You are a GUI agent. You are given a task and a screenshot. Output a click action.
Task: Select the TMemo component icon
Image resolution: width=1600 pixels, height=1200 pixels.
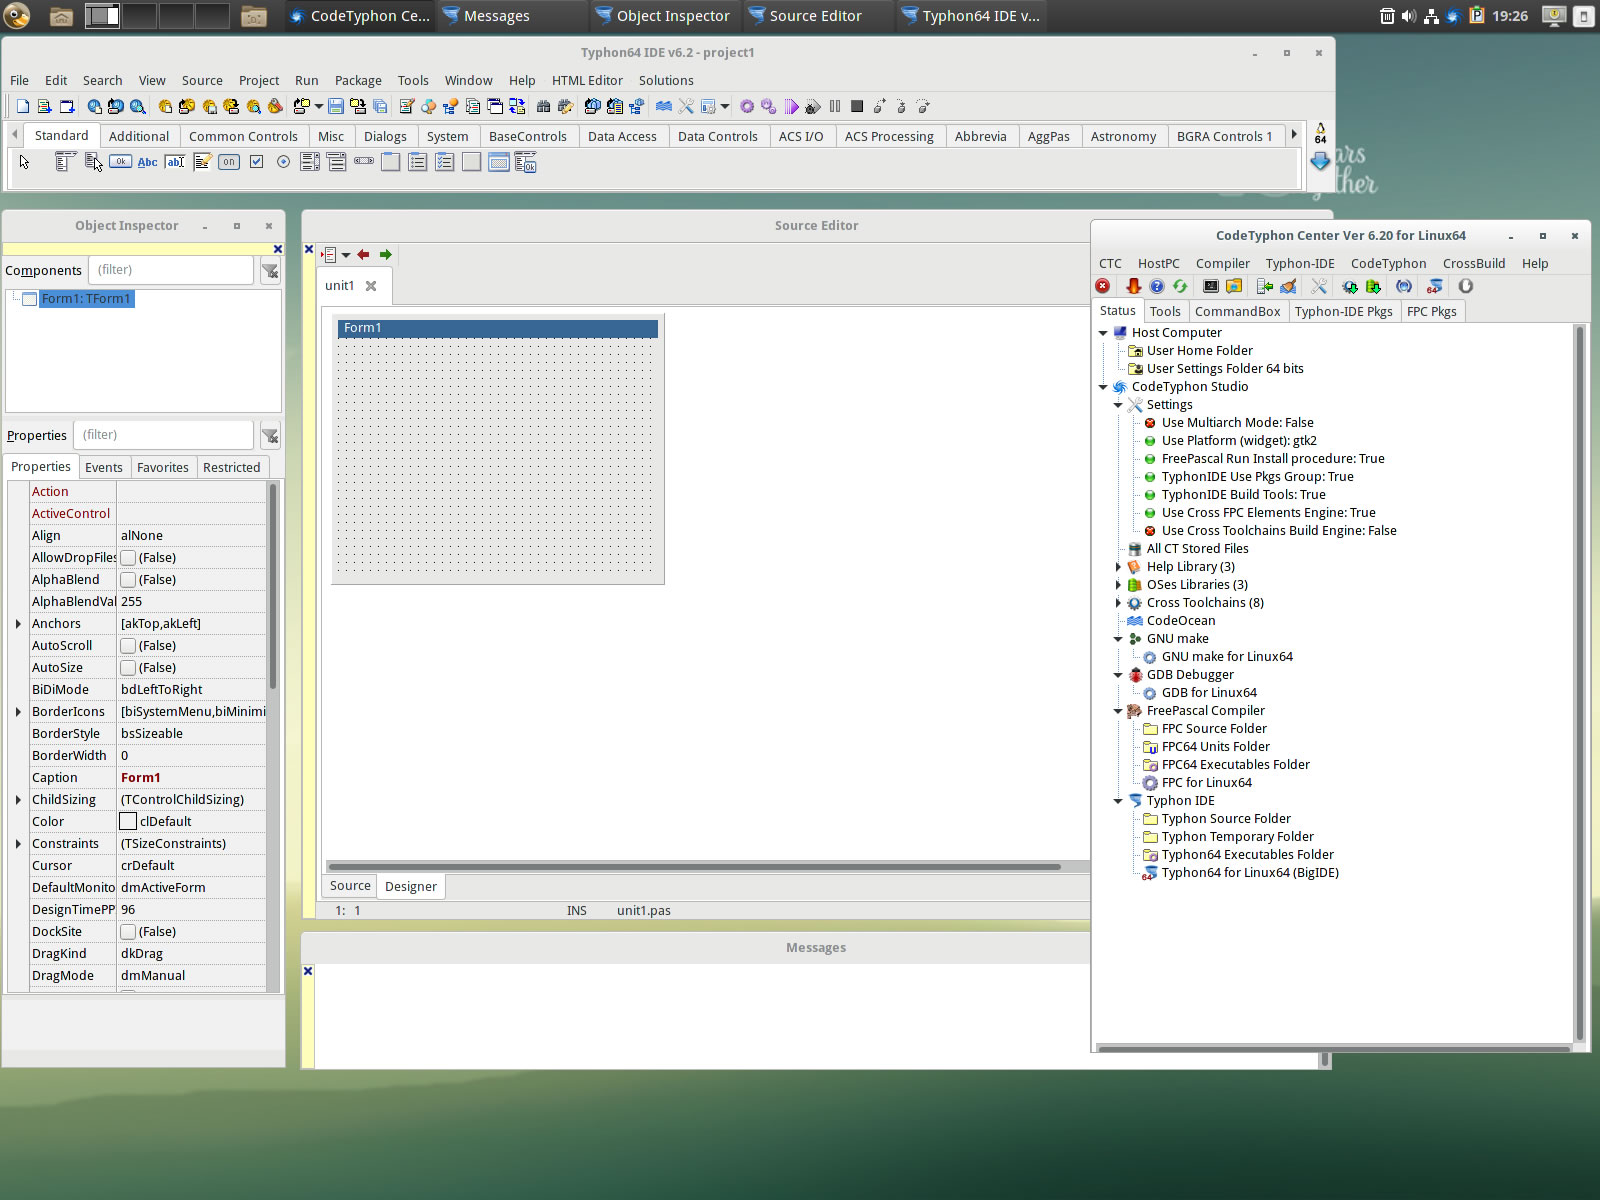click(x=202, y=162)
